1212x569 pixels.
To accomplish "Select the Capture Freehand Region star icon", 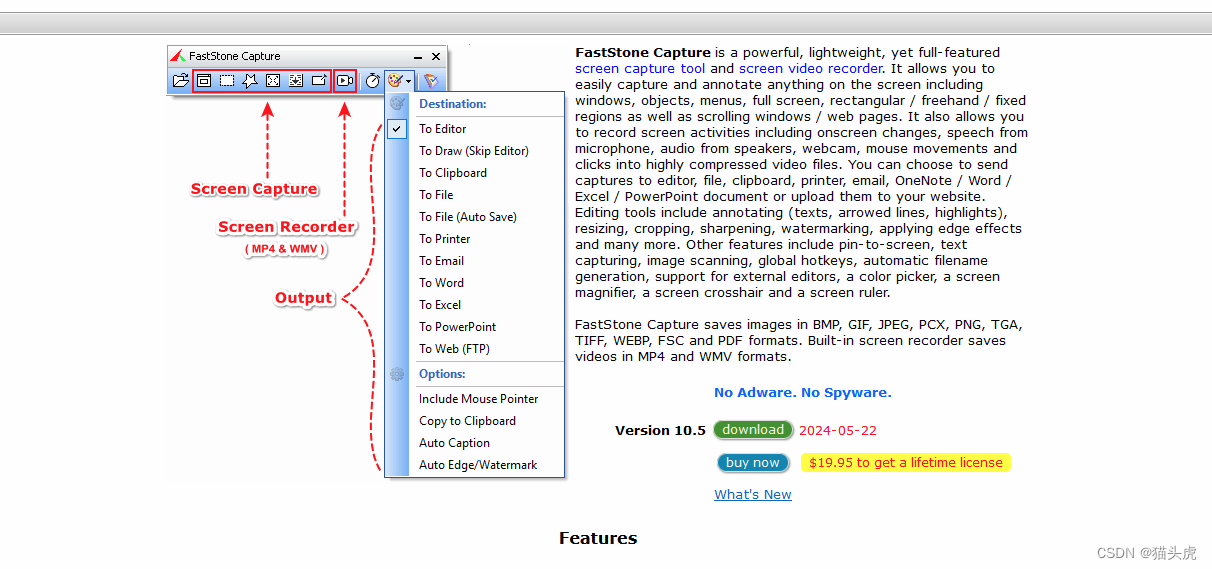I will [x=250, y=81].
